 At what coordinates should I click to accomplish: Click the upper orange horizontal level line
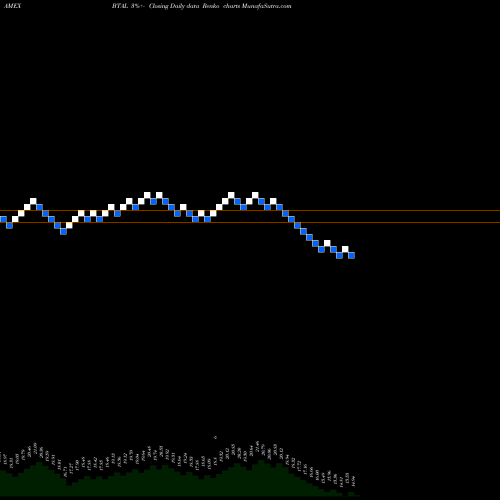[250, 210]
